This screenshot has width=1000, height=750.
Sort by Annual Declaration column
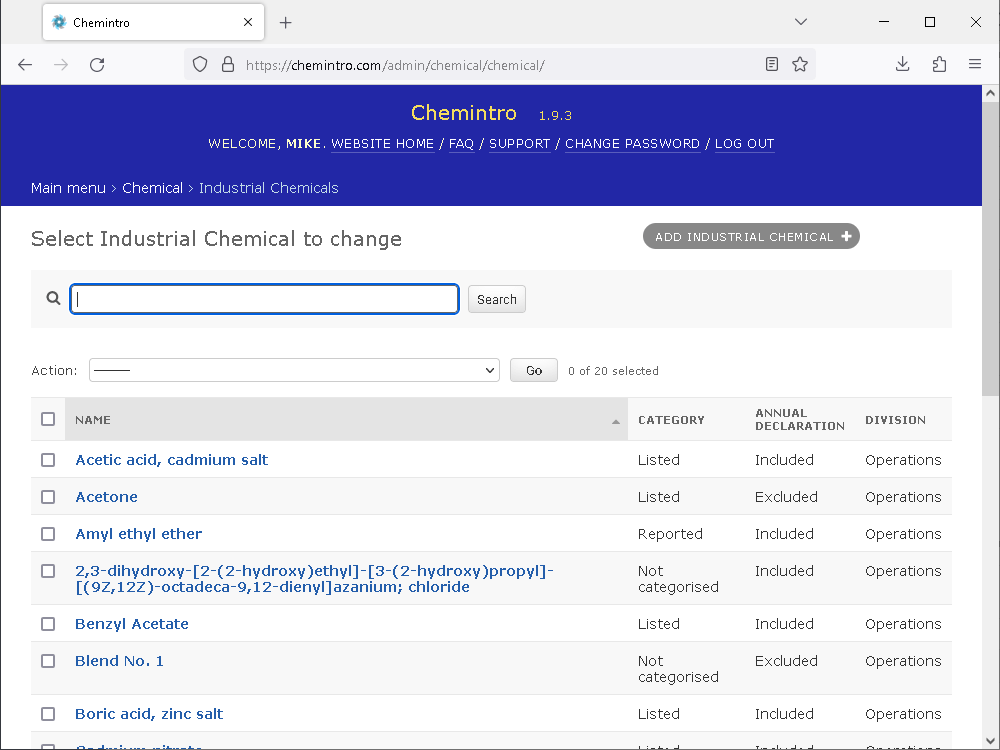pyautogui.click(x=800, y=419)
